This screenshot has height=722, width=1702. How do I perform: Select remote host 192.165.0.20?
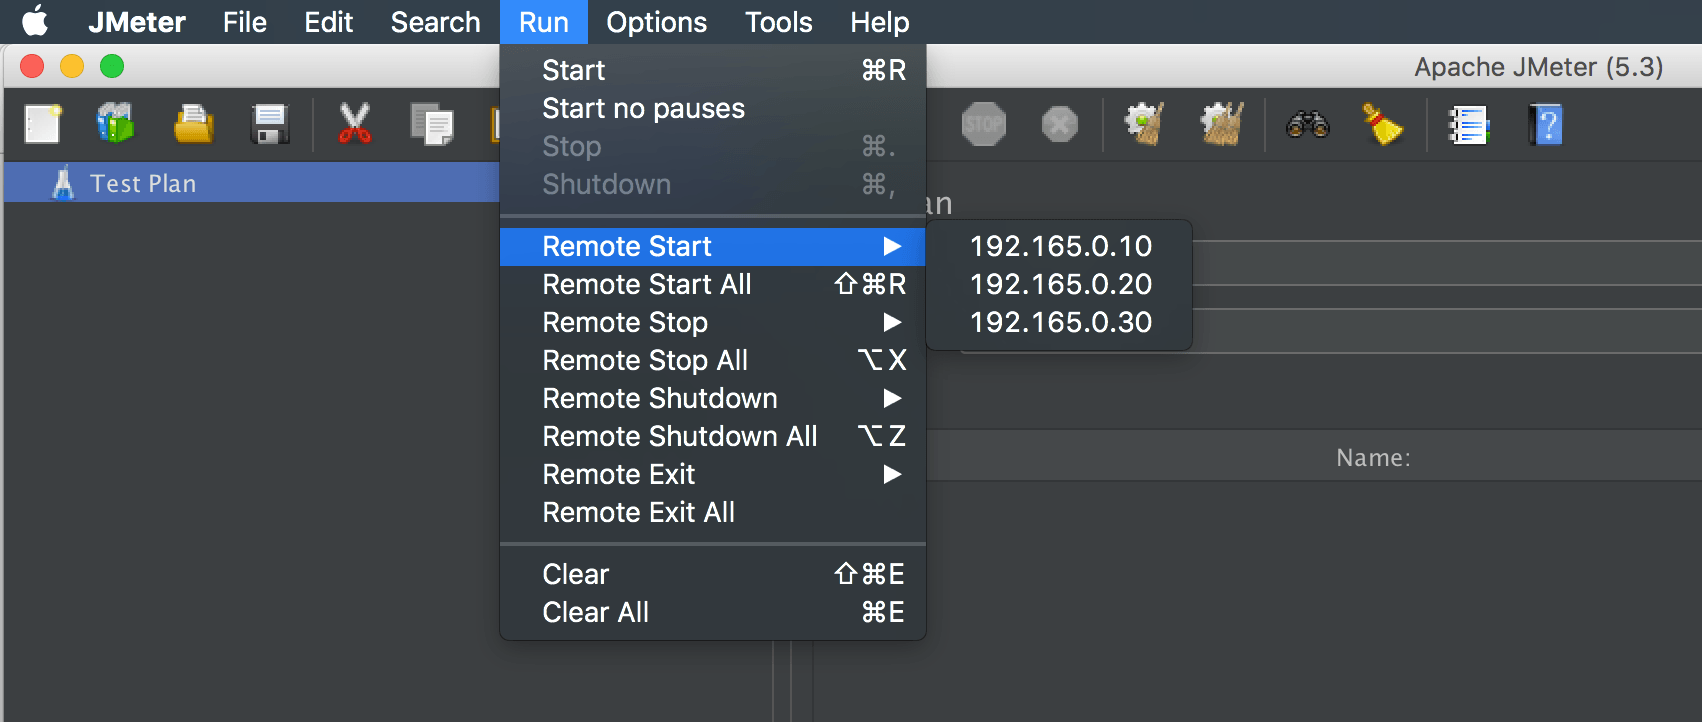(1060, 284)
